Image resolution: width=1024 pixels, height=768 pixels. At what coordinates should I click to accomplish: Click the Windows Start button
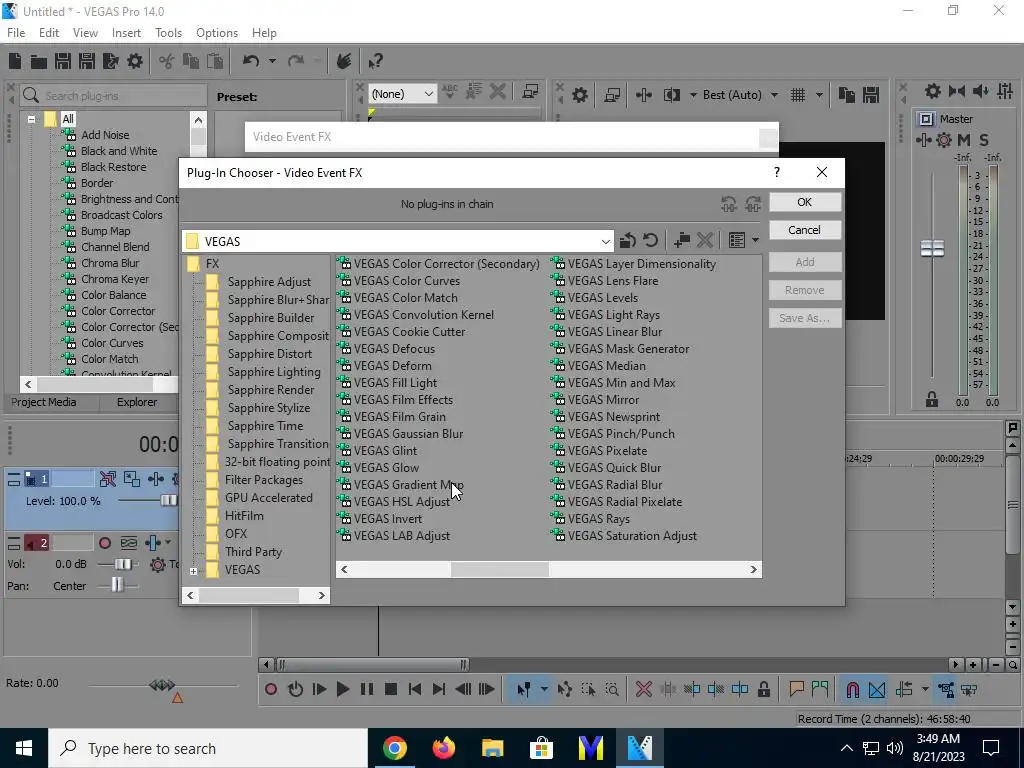coord(24,748)
